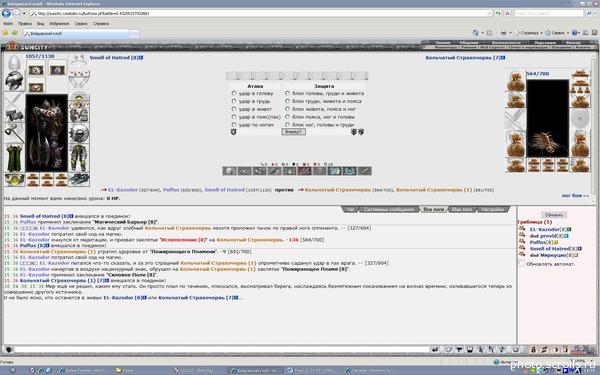The width and height of the screenshot is (600, 375).
Task: Open the 'Сервис' dropdown in the IE command bar
Action: (x=557, y=33)
